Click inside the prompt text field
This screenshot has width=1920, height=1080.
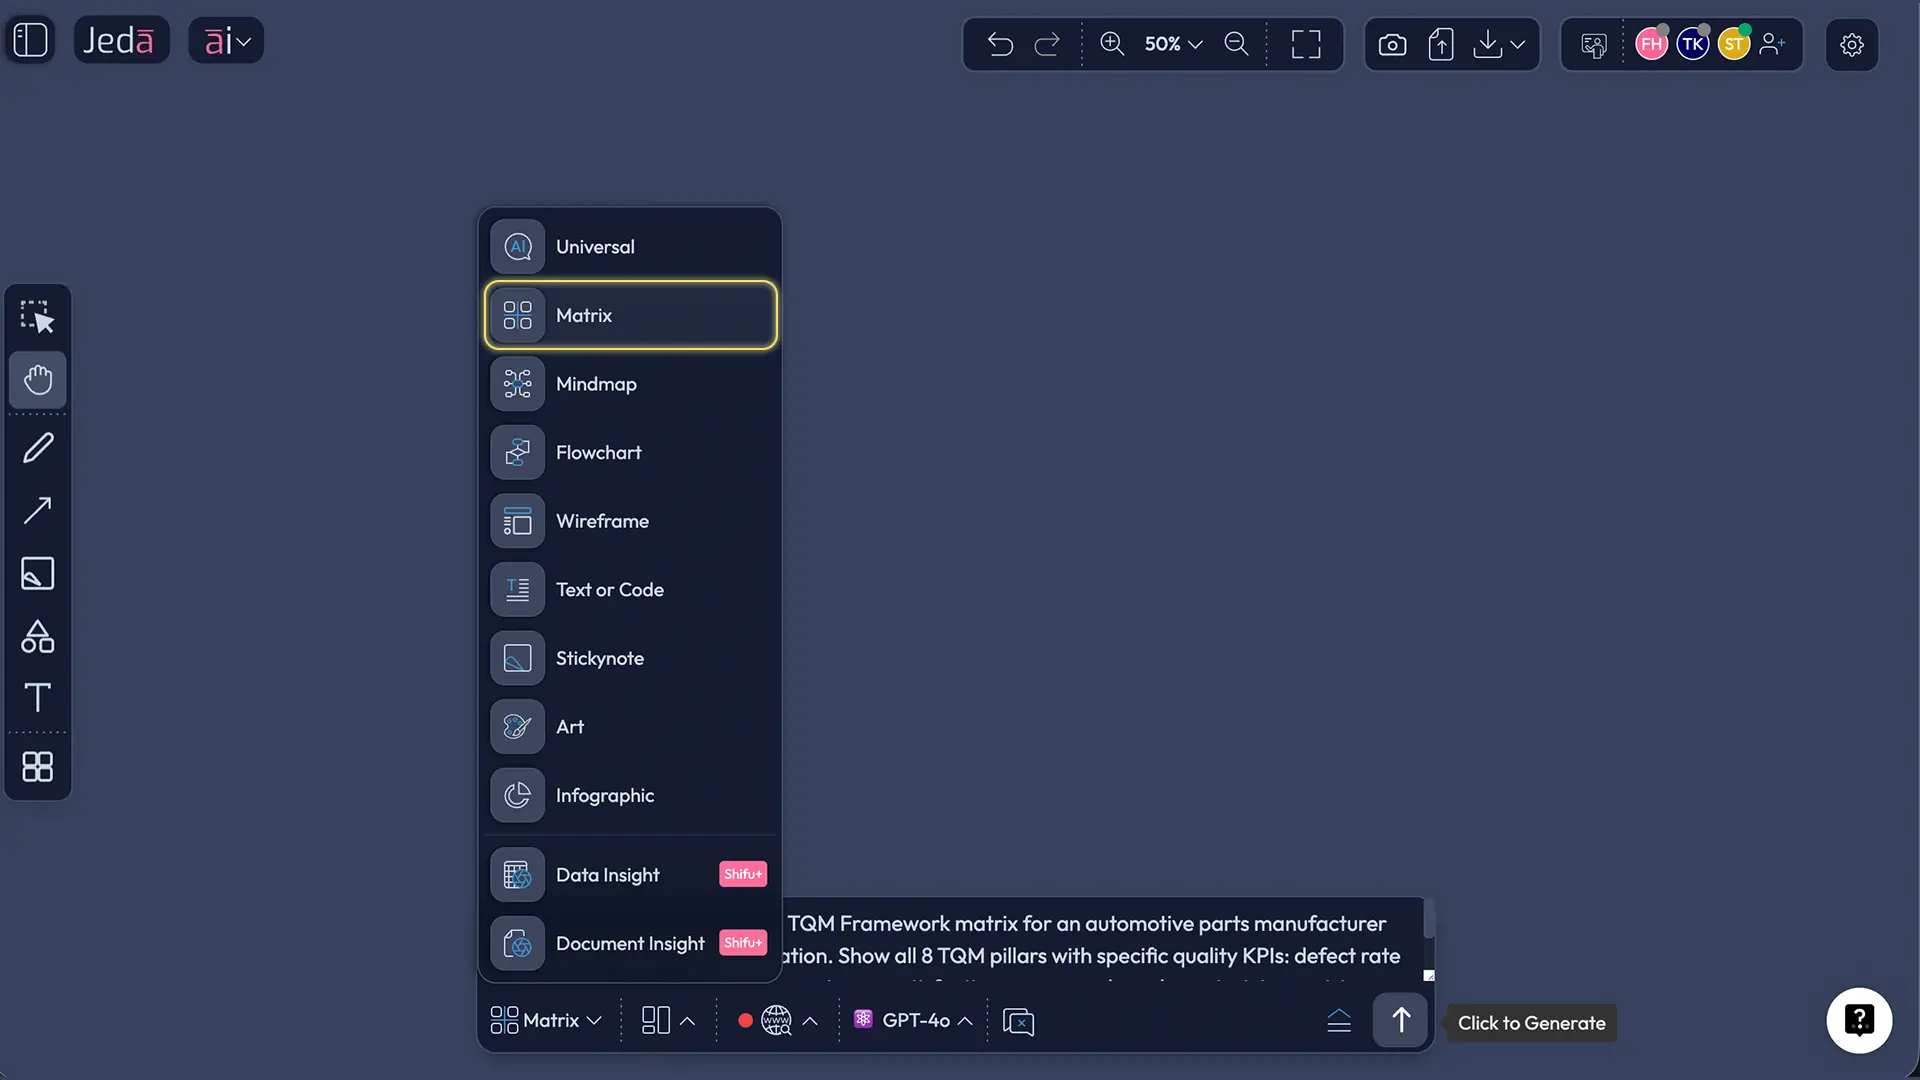click(1100, 940)
